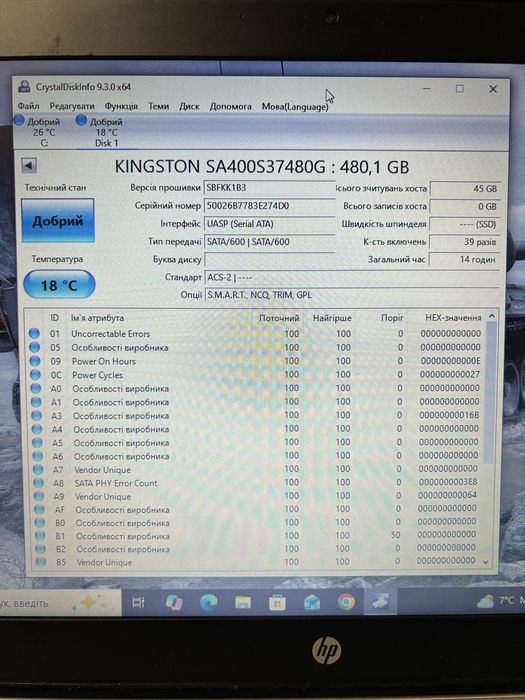525x700 pixels.
Task: Open the Теми menu
Action: [x=158, y=106]
